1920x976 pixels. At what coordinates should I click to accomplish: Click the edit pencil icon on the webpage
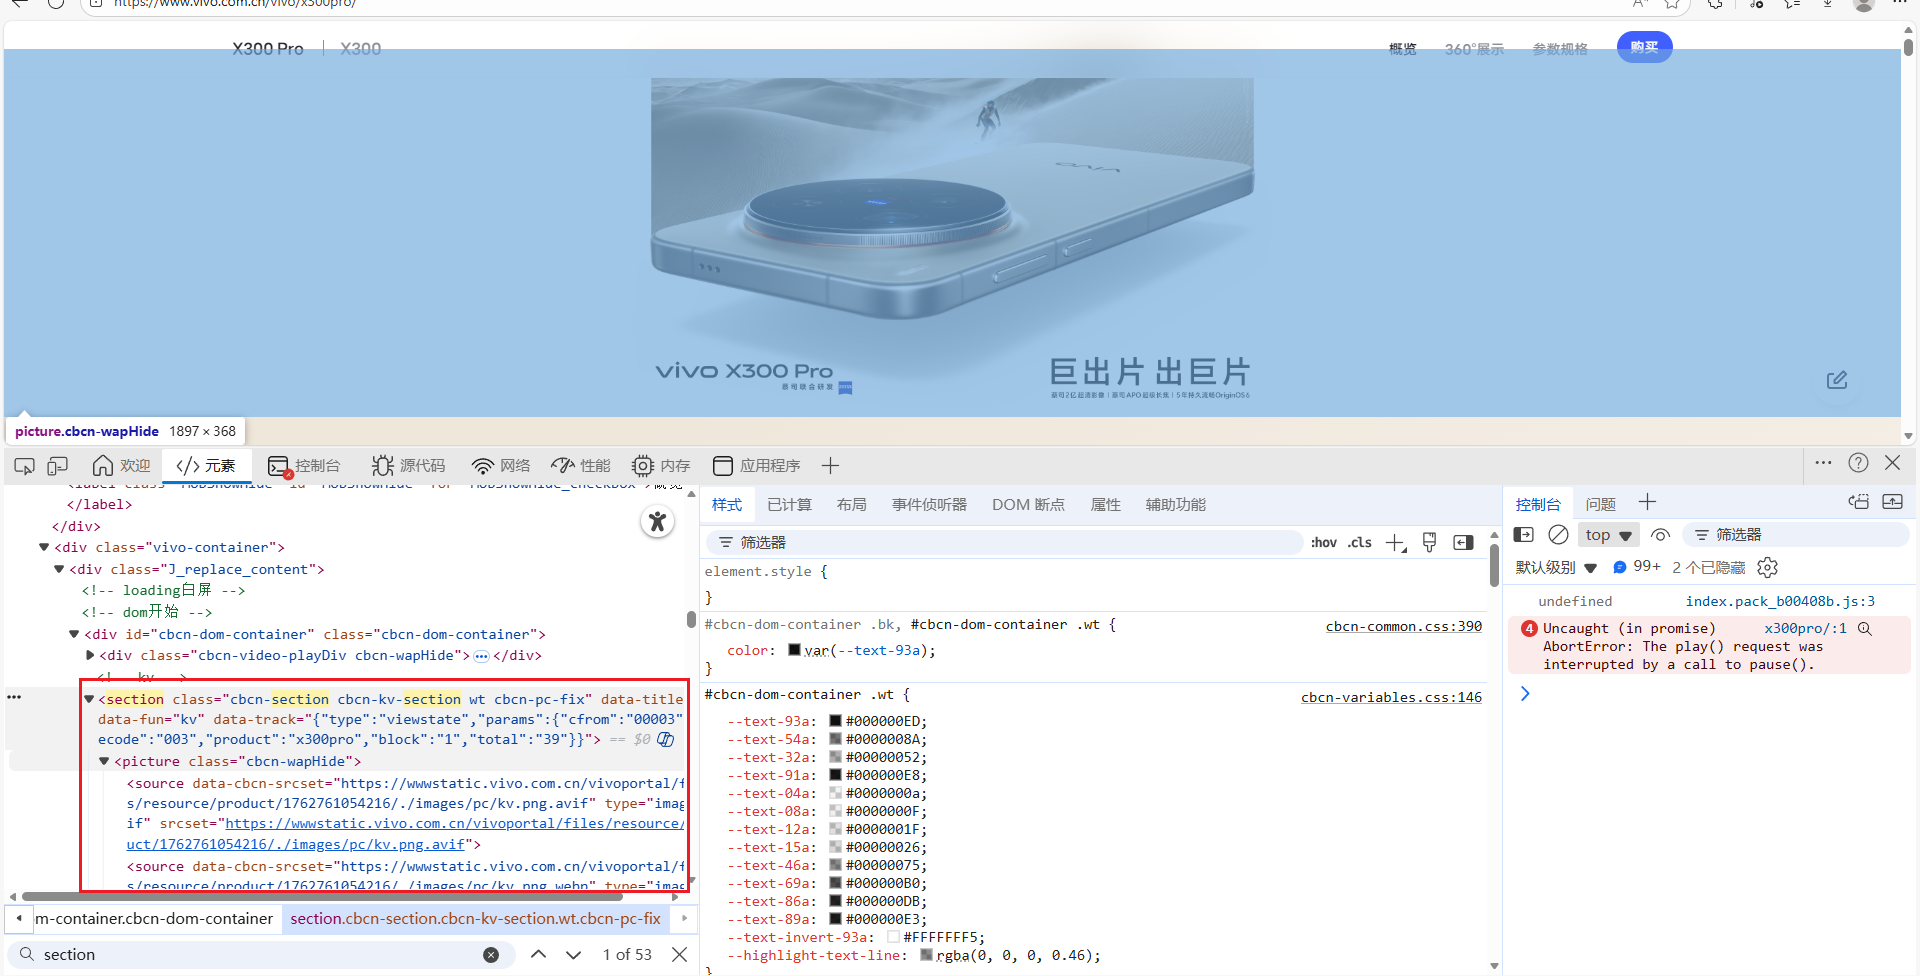coord(1837,380)
